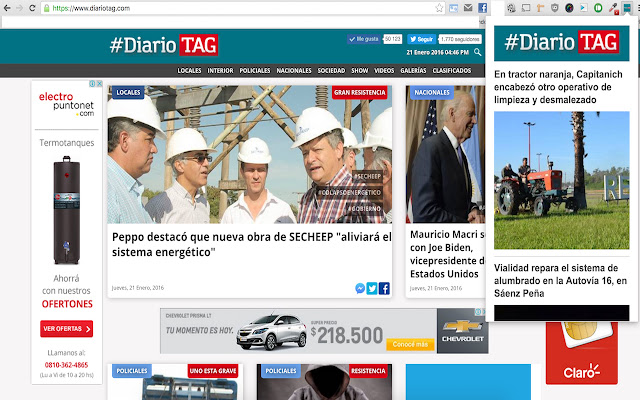Click the Claro advertisement

pos(582,353)
